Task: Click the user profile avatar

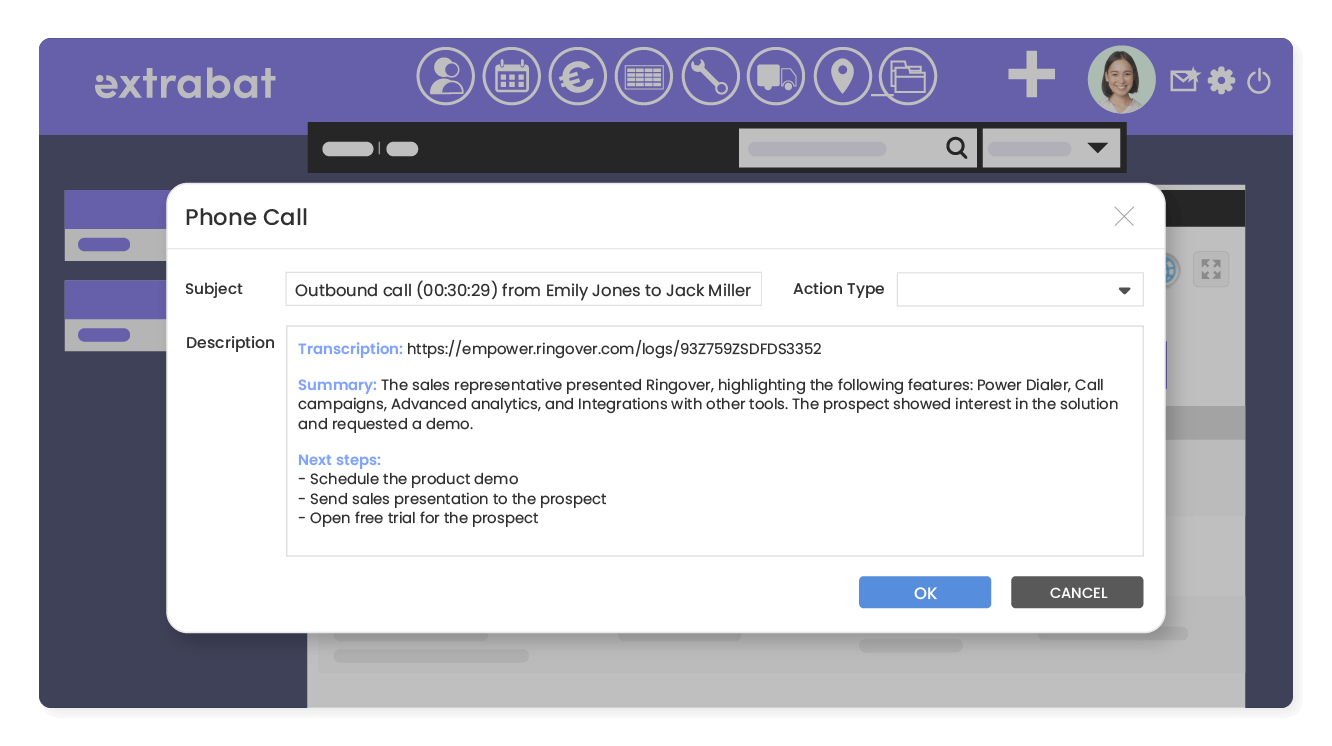Action: (1121, 79)
